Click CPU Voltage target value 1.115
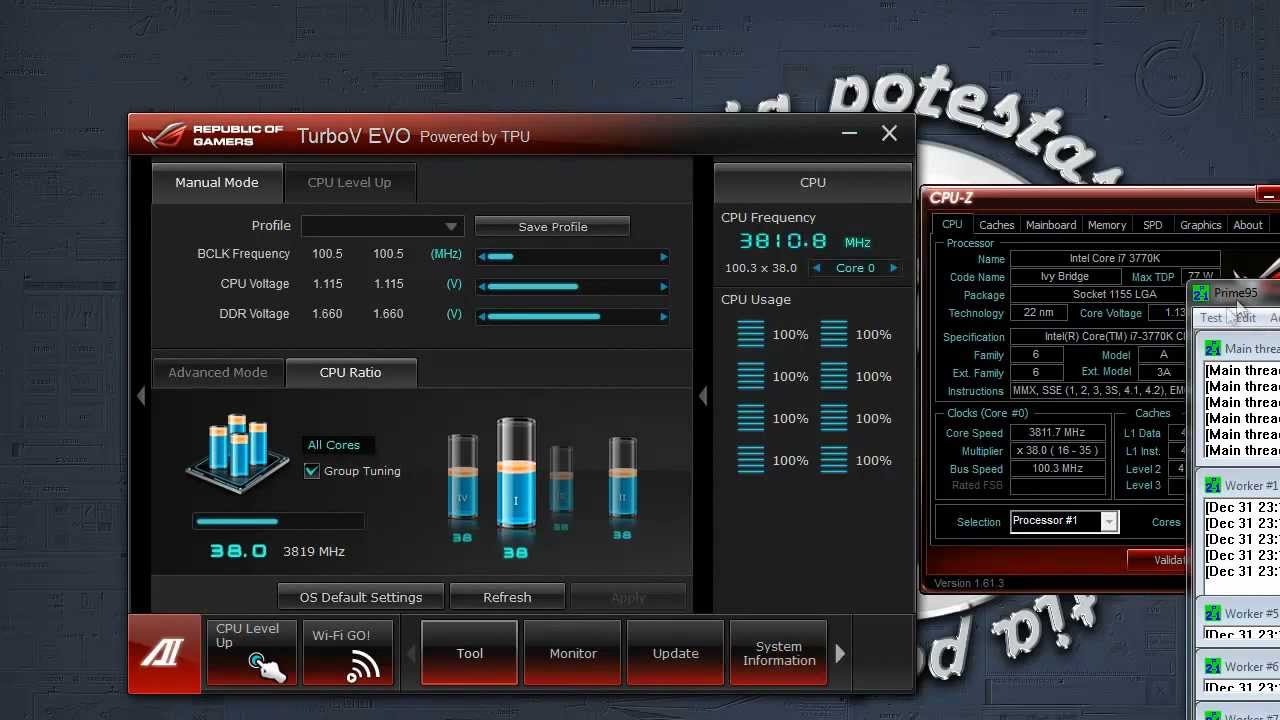The width and height of the screenshot is (1280, 720). (x=388, y=284)
